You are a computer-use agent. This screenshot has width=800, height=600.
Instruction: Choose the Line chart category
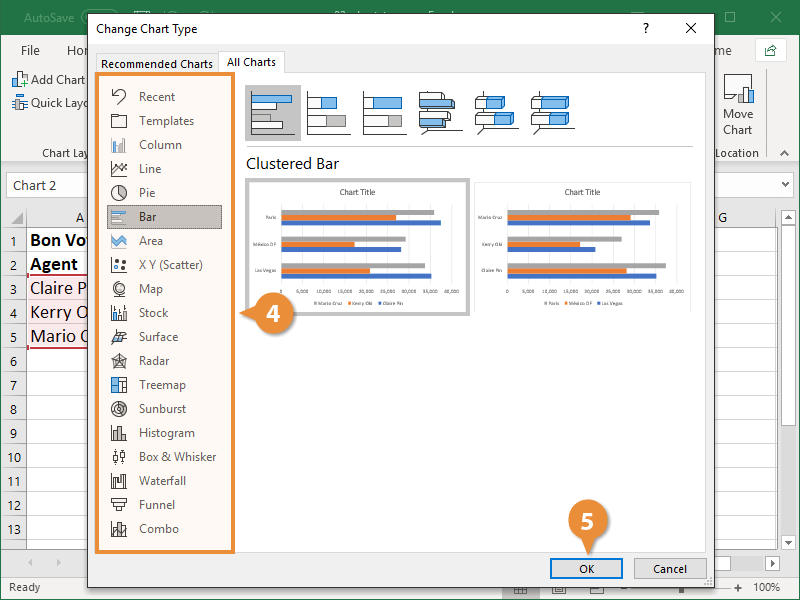pos(164,169)
